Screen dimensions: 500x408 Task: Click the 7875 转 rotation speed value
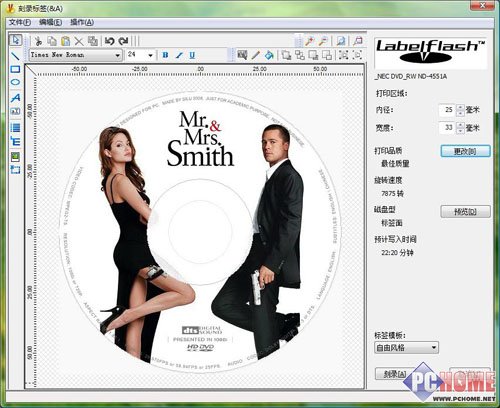(392, 193)
